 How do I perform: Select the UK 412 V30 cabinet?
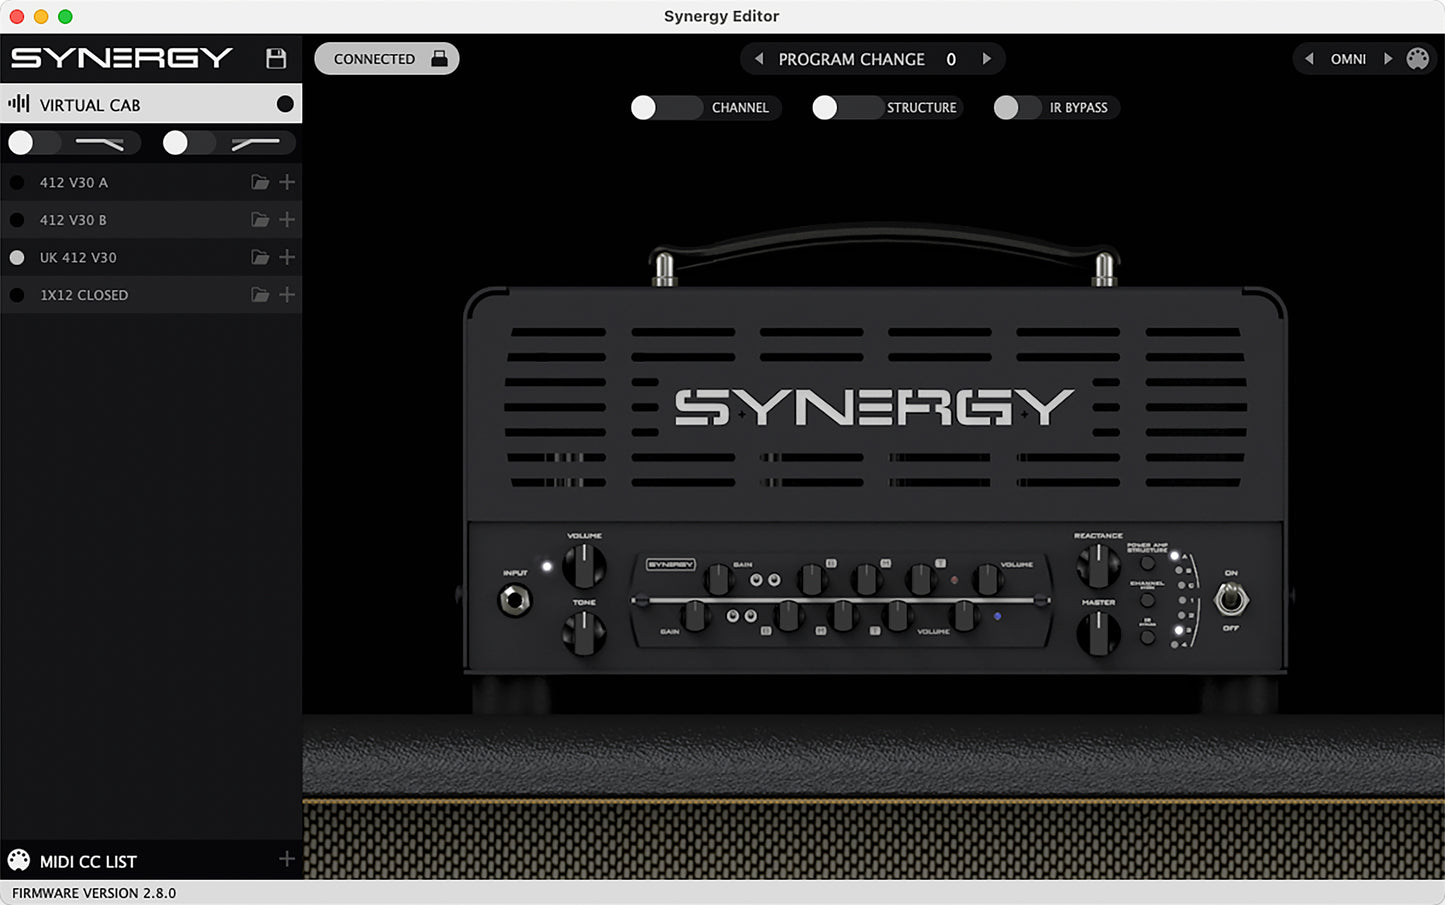click(78, 258)
